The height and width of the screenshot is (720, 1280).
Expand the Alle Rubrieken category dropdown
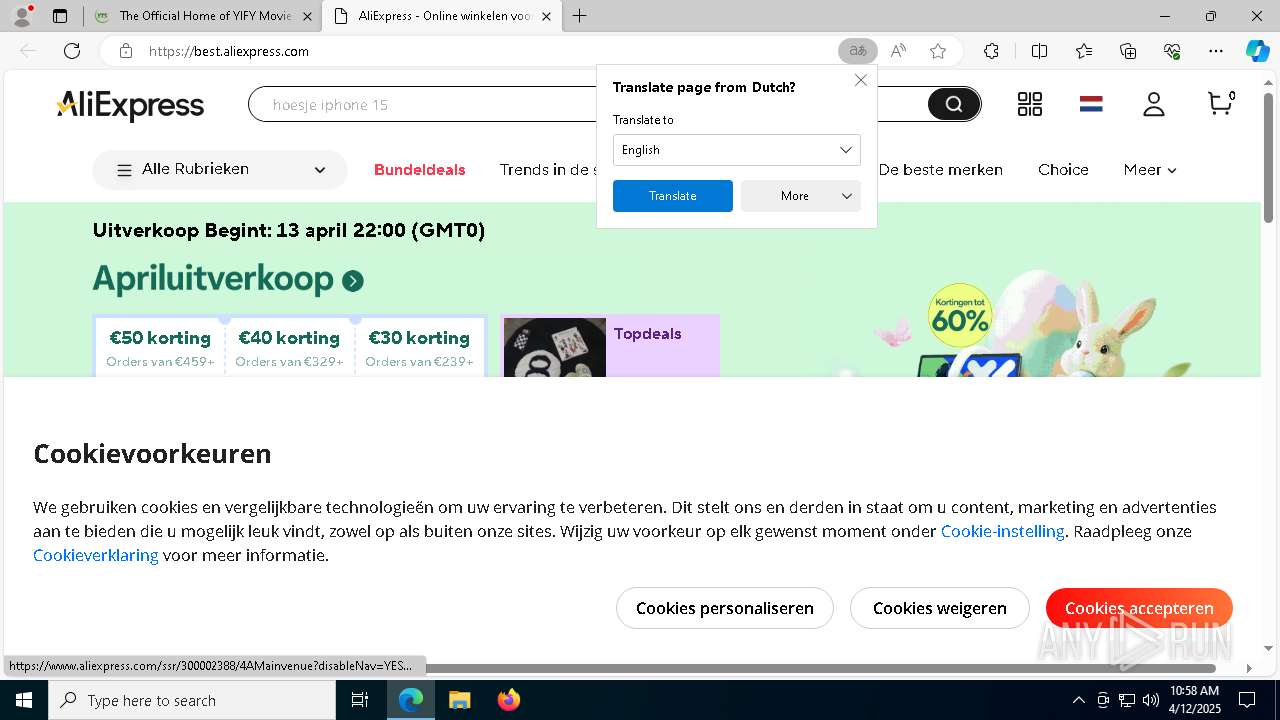[220, 170]
